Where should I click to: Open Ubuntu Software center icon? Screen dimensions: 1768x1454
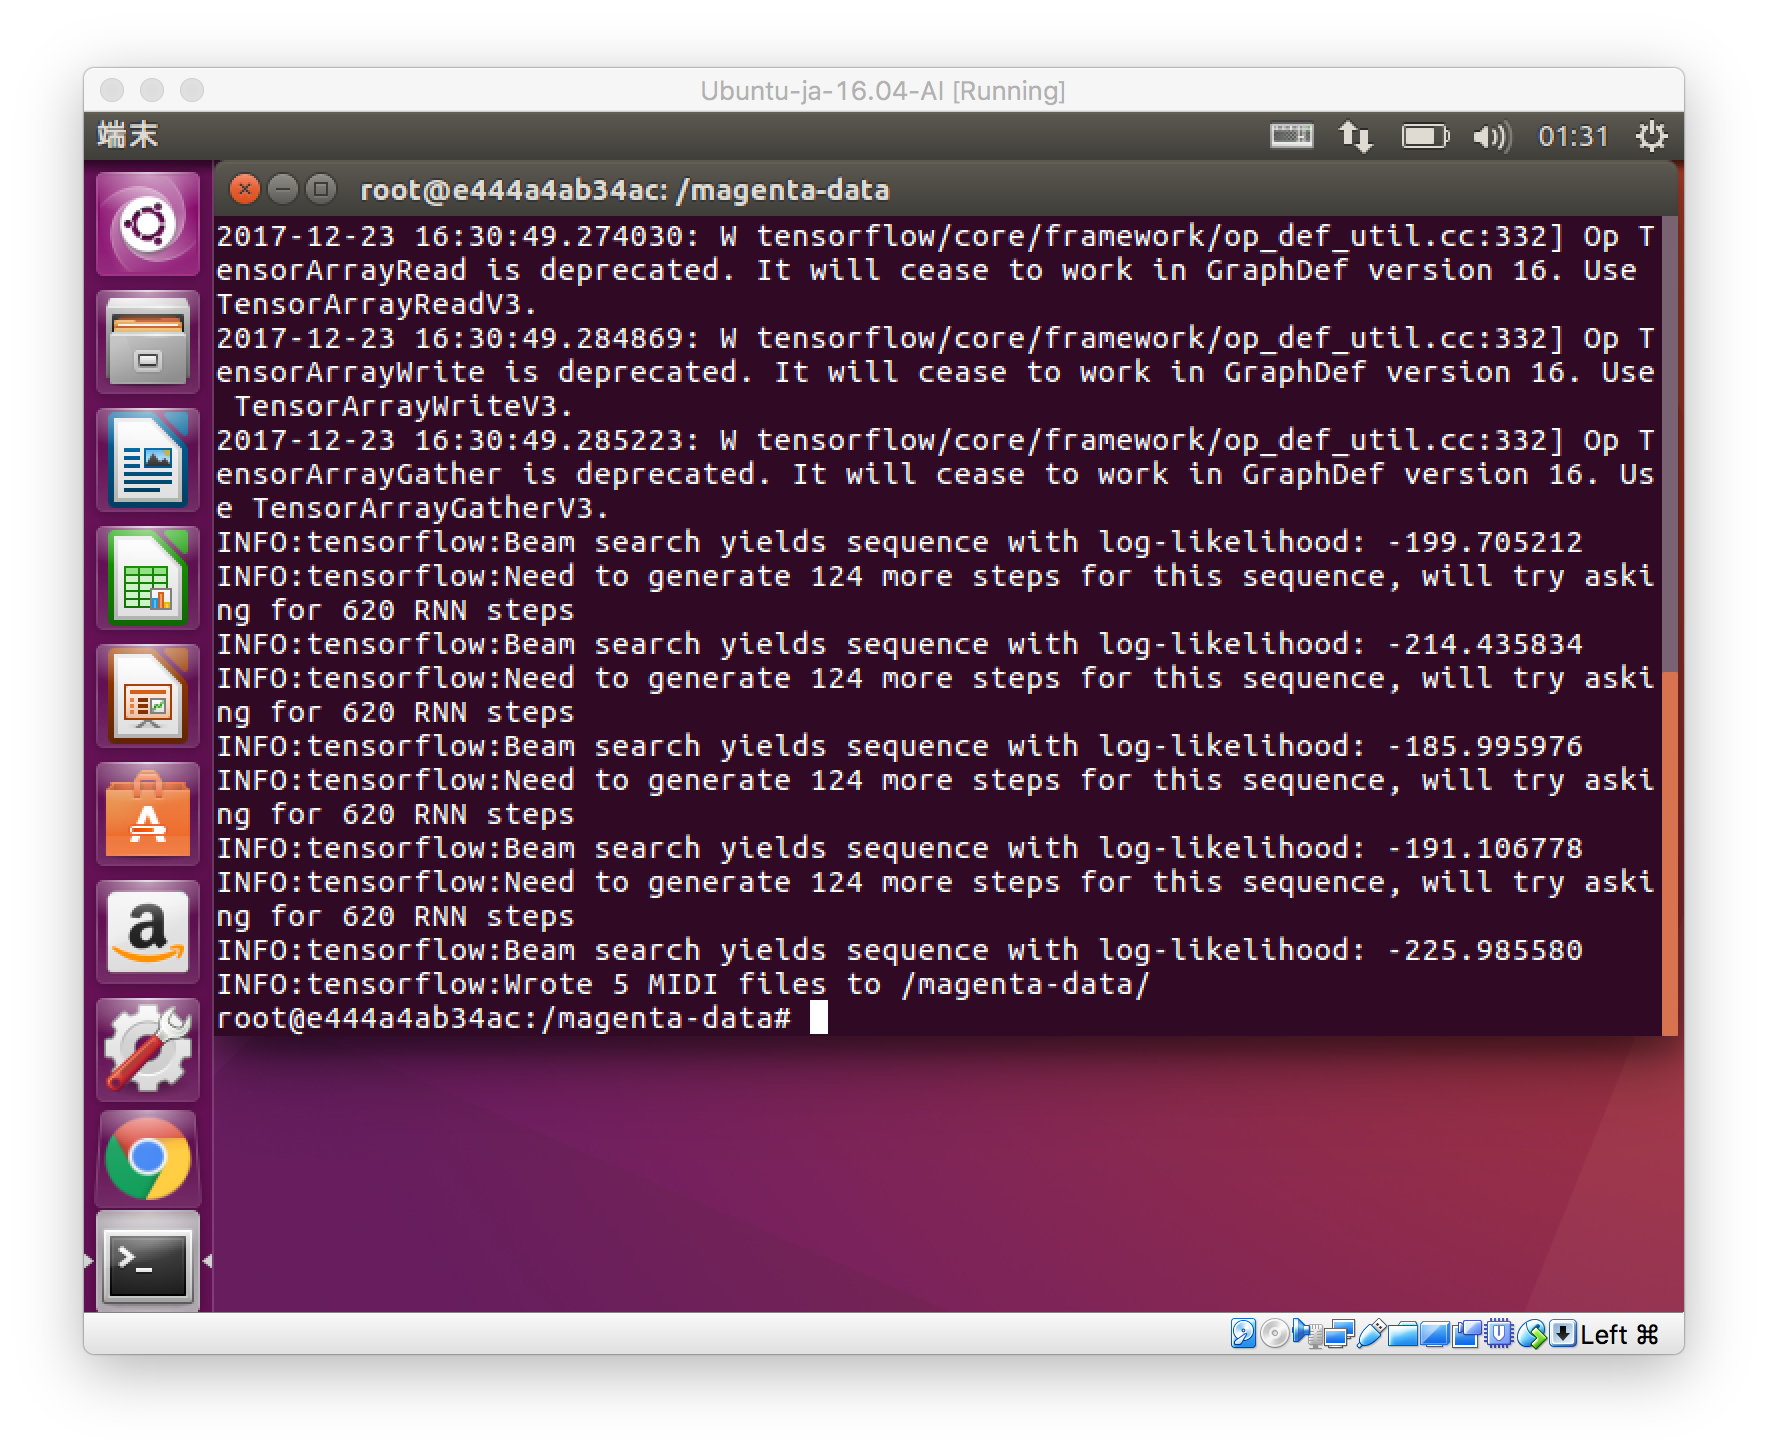pyautogui.click(x=148, y=814)
